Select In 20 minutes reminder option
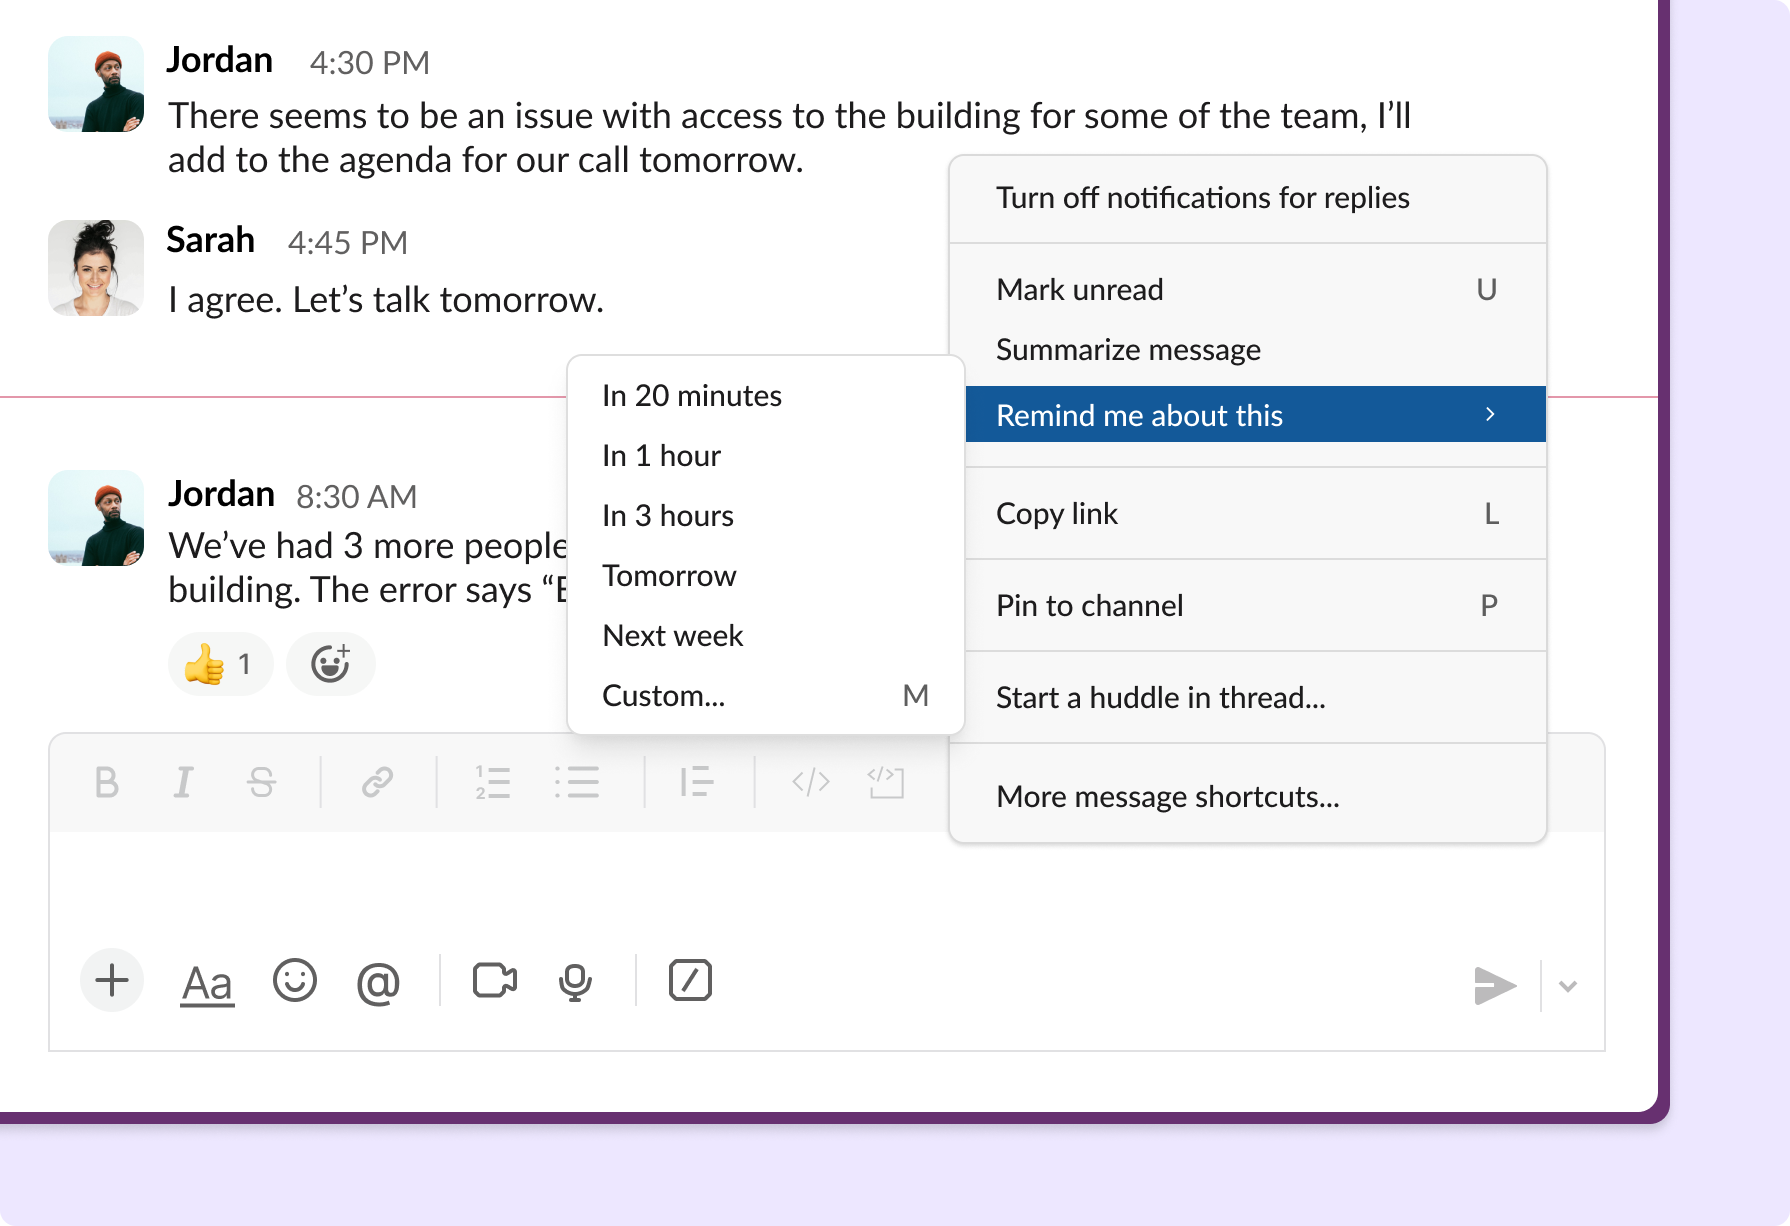1790x1226 pixels. (x=692, y=396)
